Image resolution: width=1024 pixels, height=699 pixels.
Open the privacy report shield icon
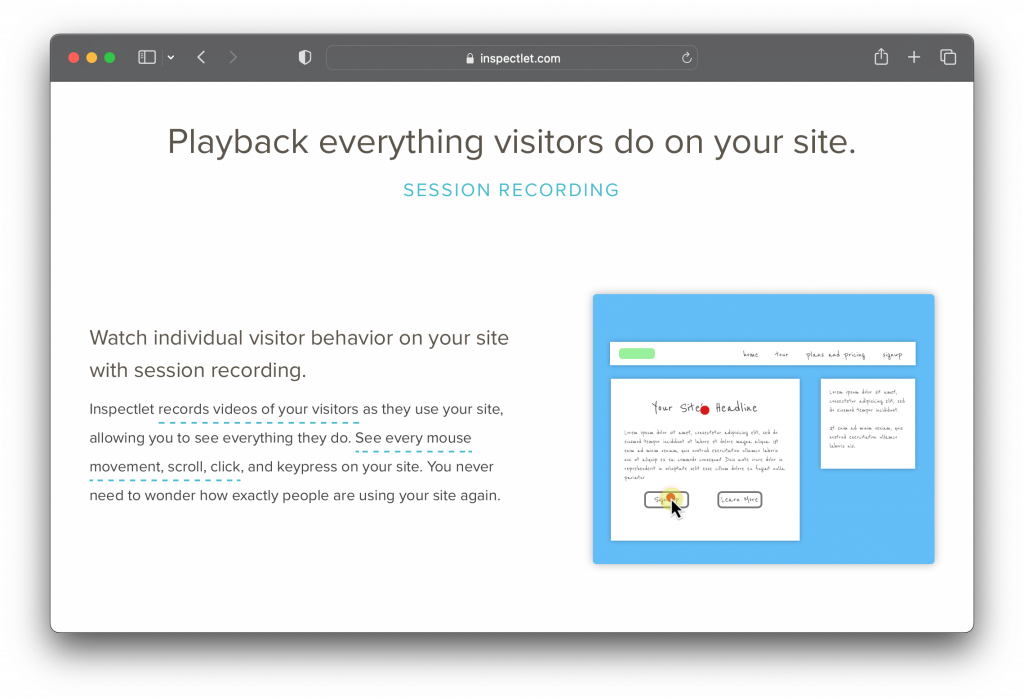[305, 57]
